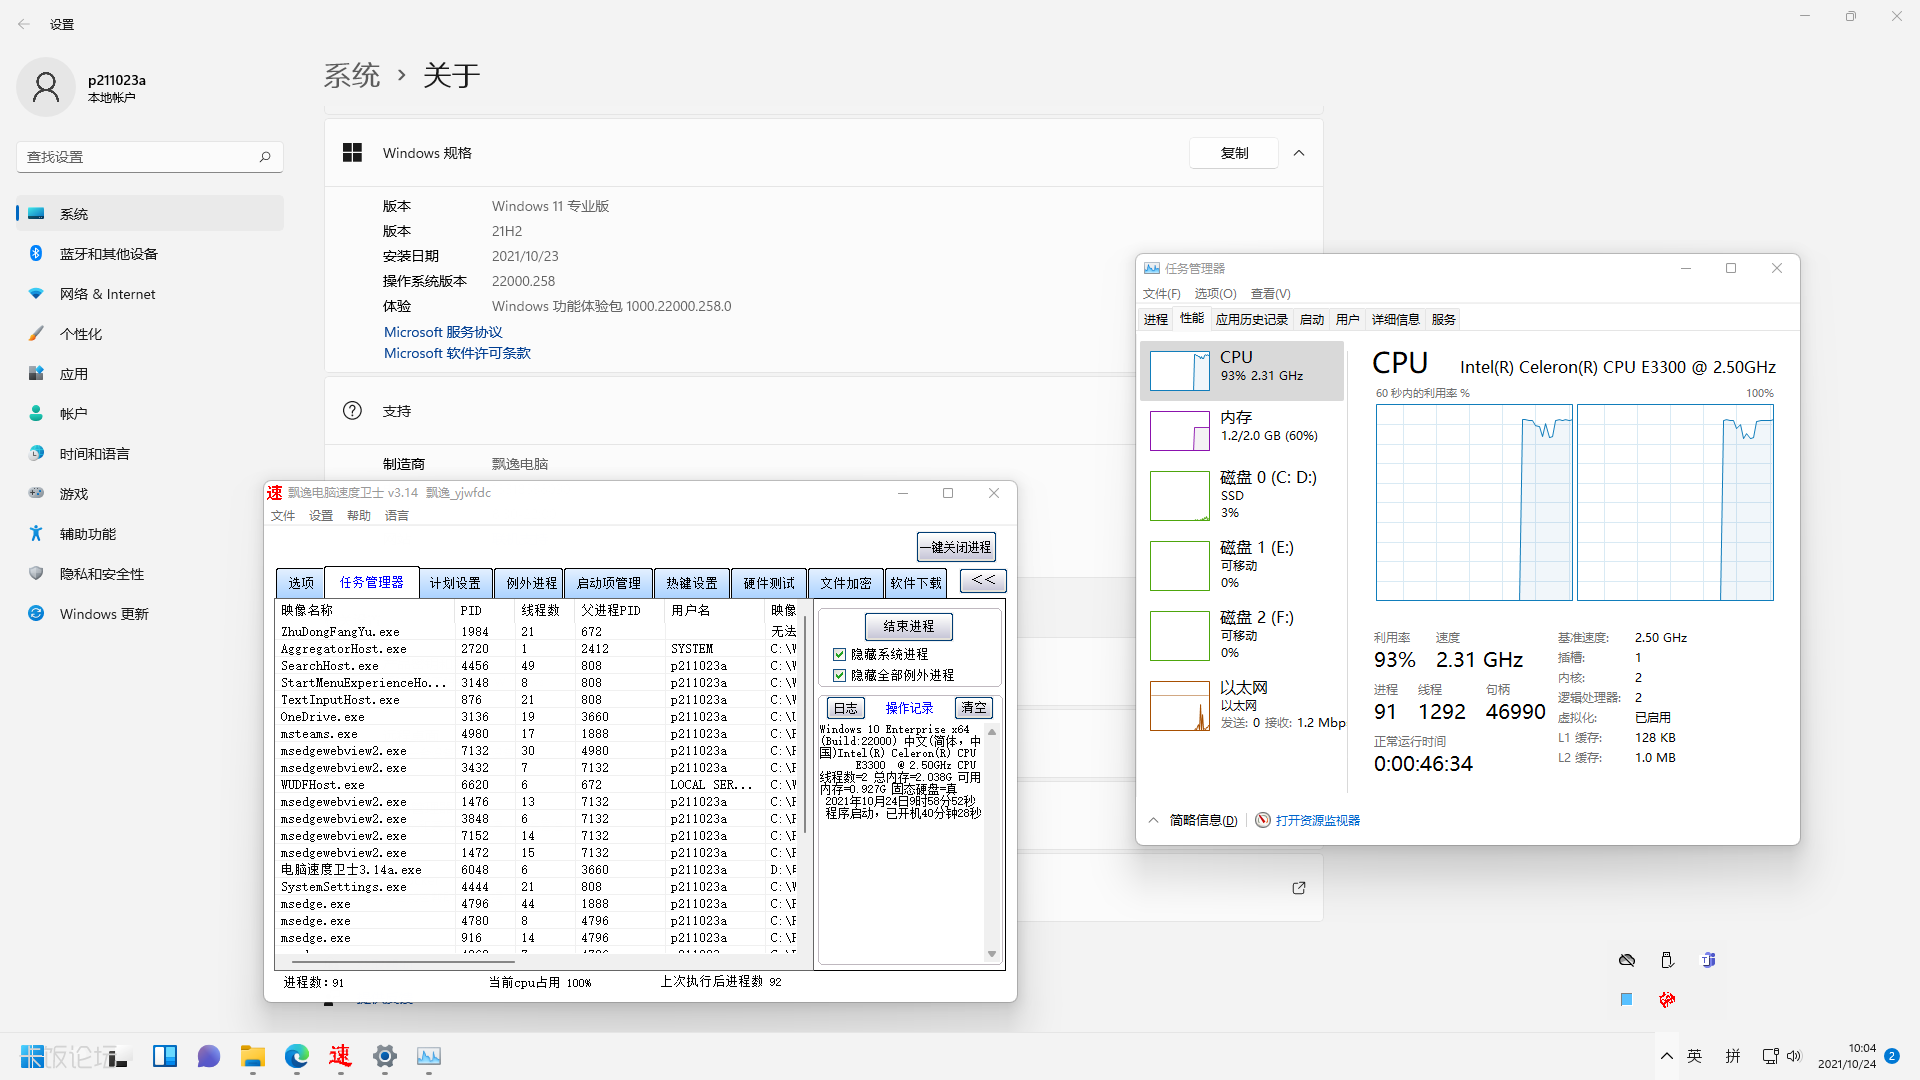Open the Language menu in speed guard window
The width and height of the screenshot is (1920, 1080).
[x=397, y=516]
